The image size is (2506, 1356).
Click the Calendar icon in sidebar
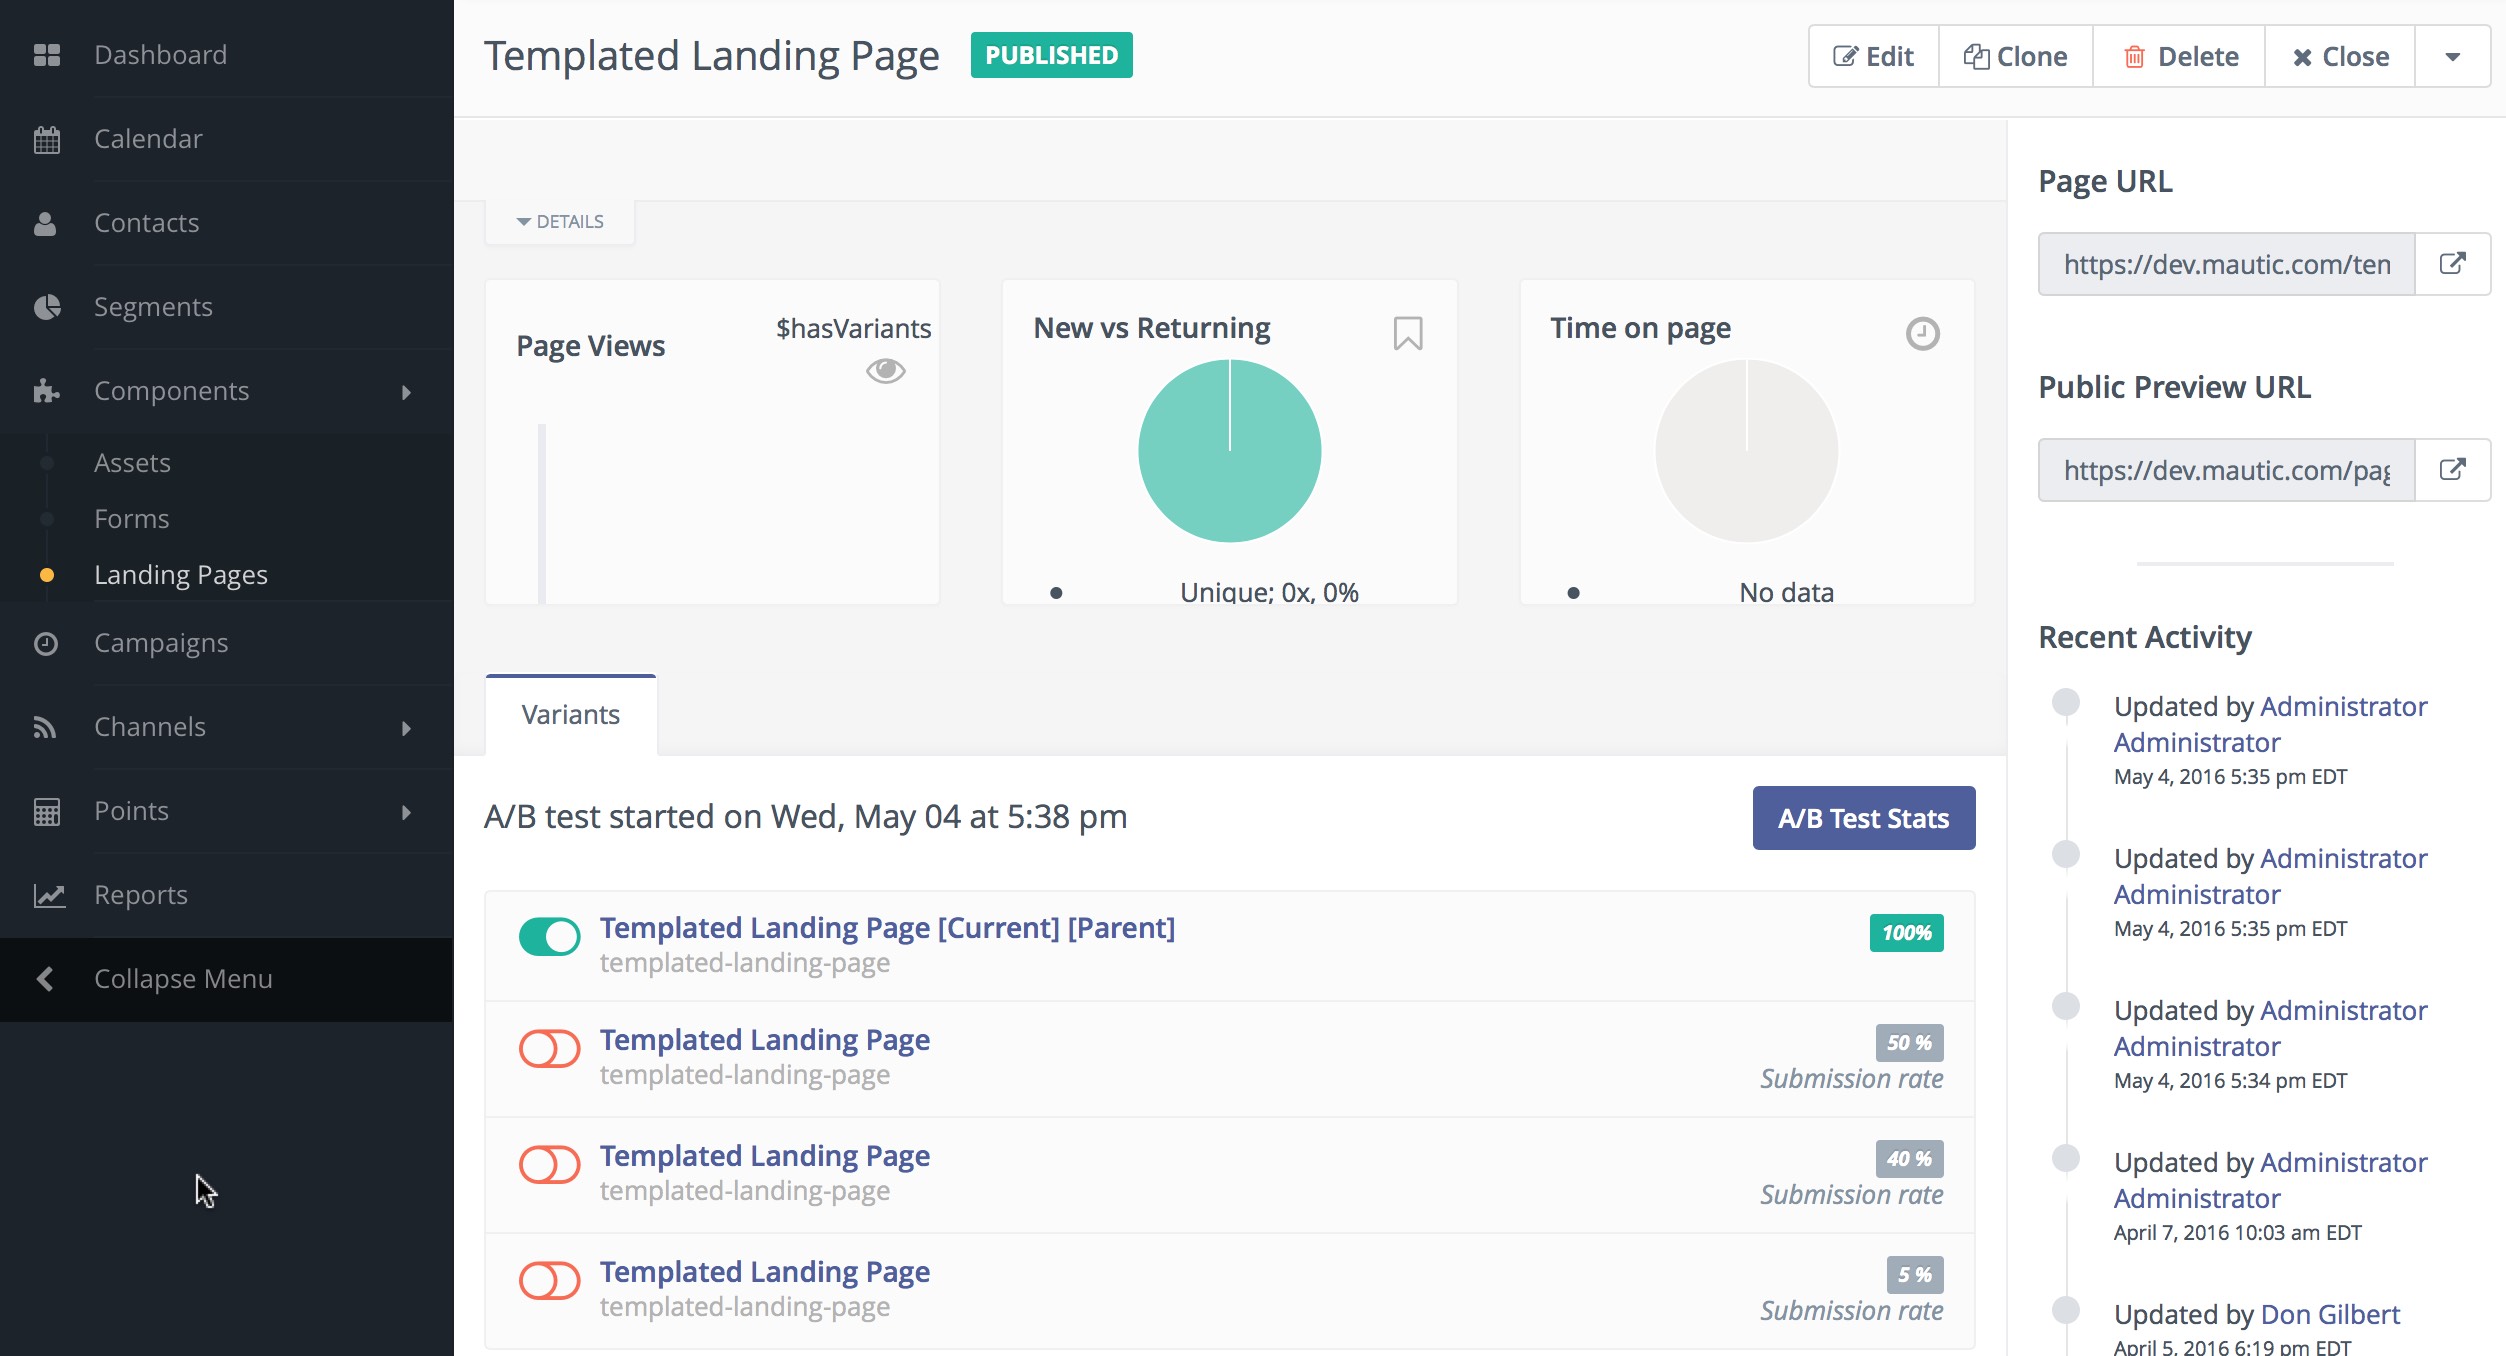(x=47, y=139)
